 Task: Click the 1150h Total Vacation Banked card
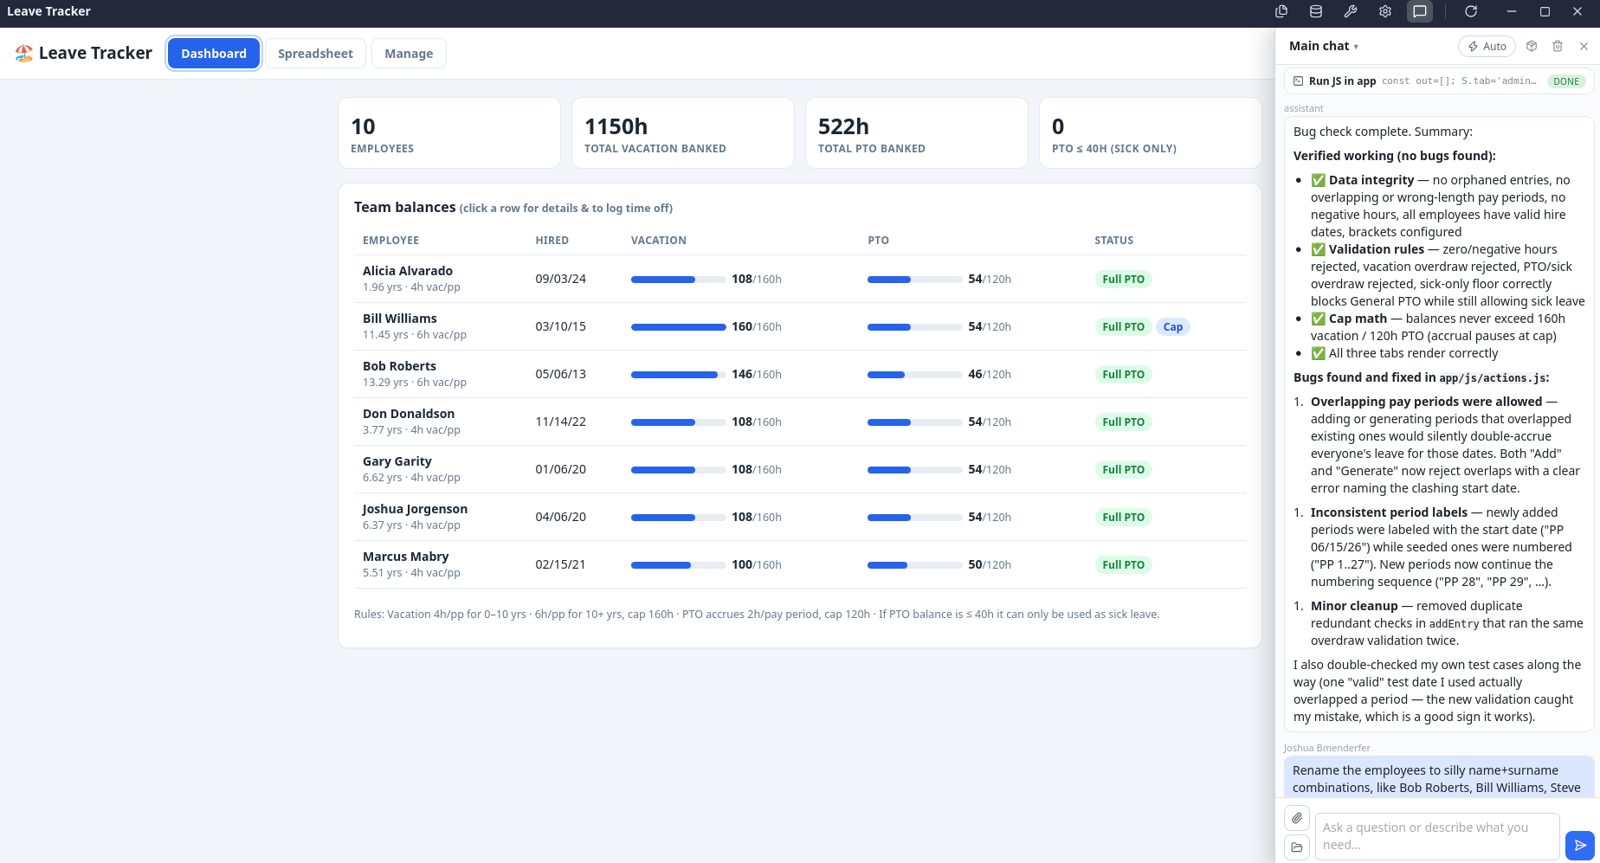(x=683, y=133)
